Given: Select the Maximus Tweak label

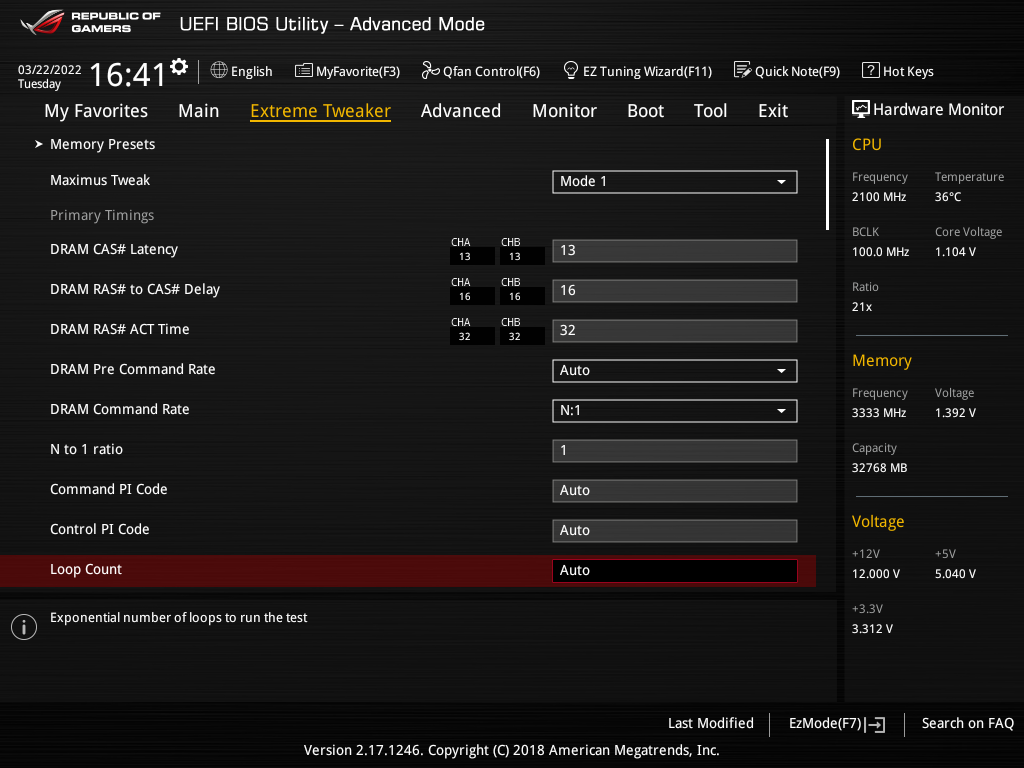Looking at the screenshot, I should [x=100, y=180].
